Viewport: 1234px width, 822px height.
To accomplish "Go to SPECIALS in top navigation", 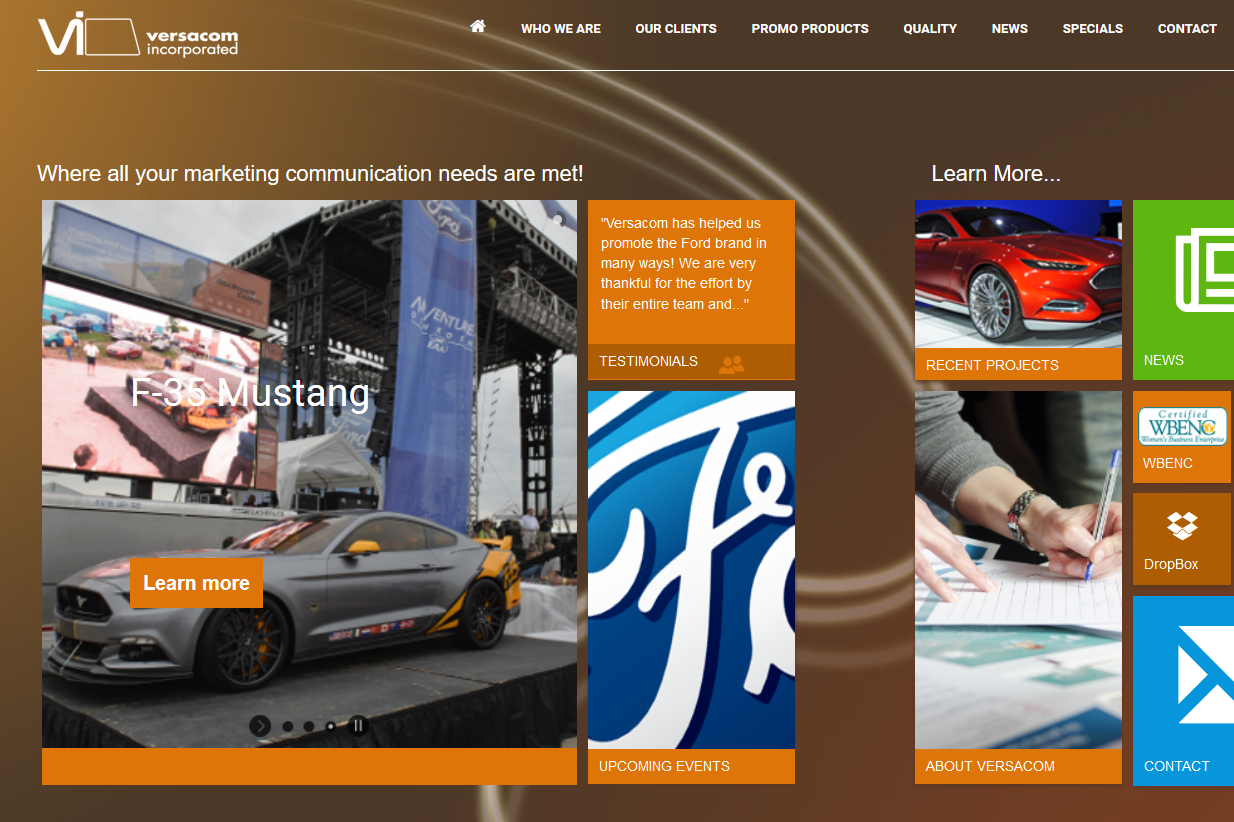I will [1093, 29].
